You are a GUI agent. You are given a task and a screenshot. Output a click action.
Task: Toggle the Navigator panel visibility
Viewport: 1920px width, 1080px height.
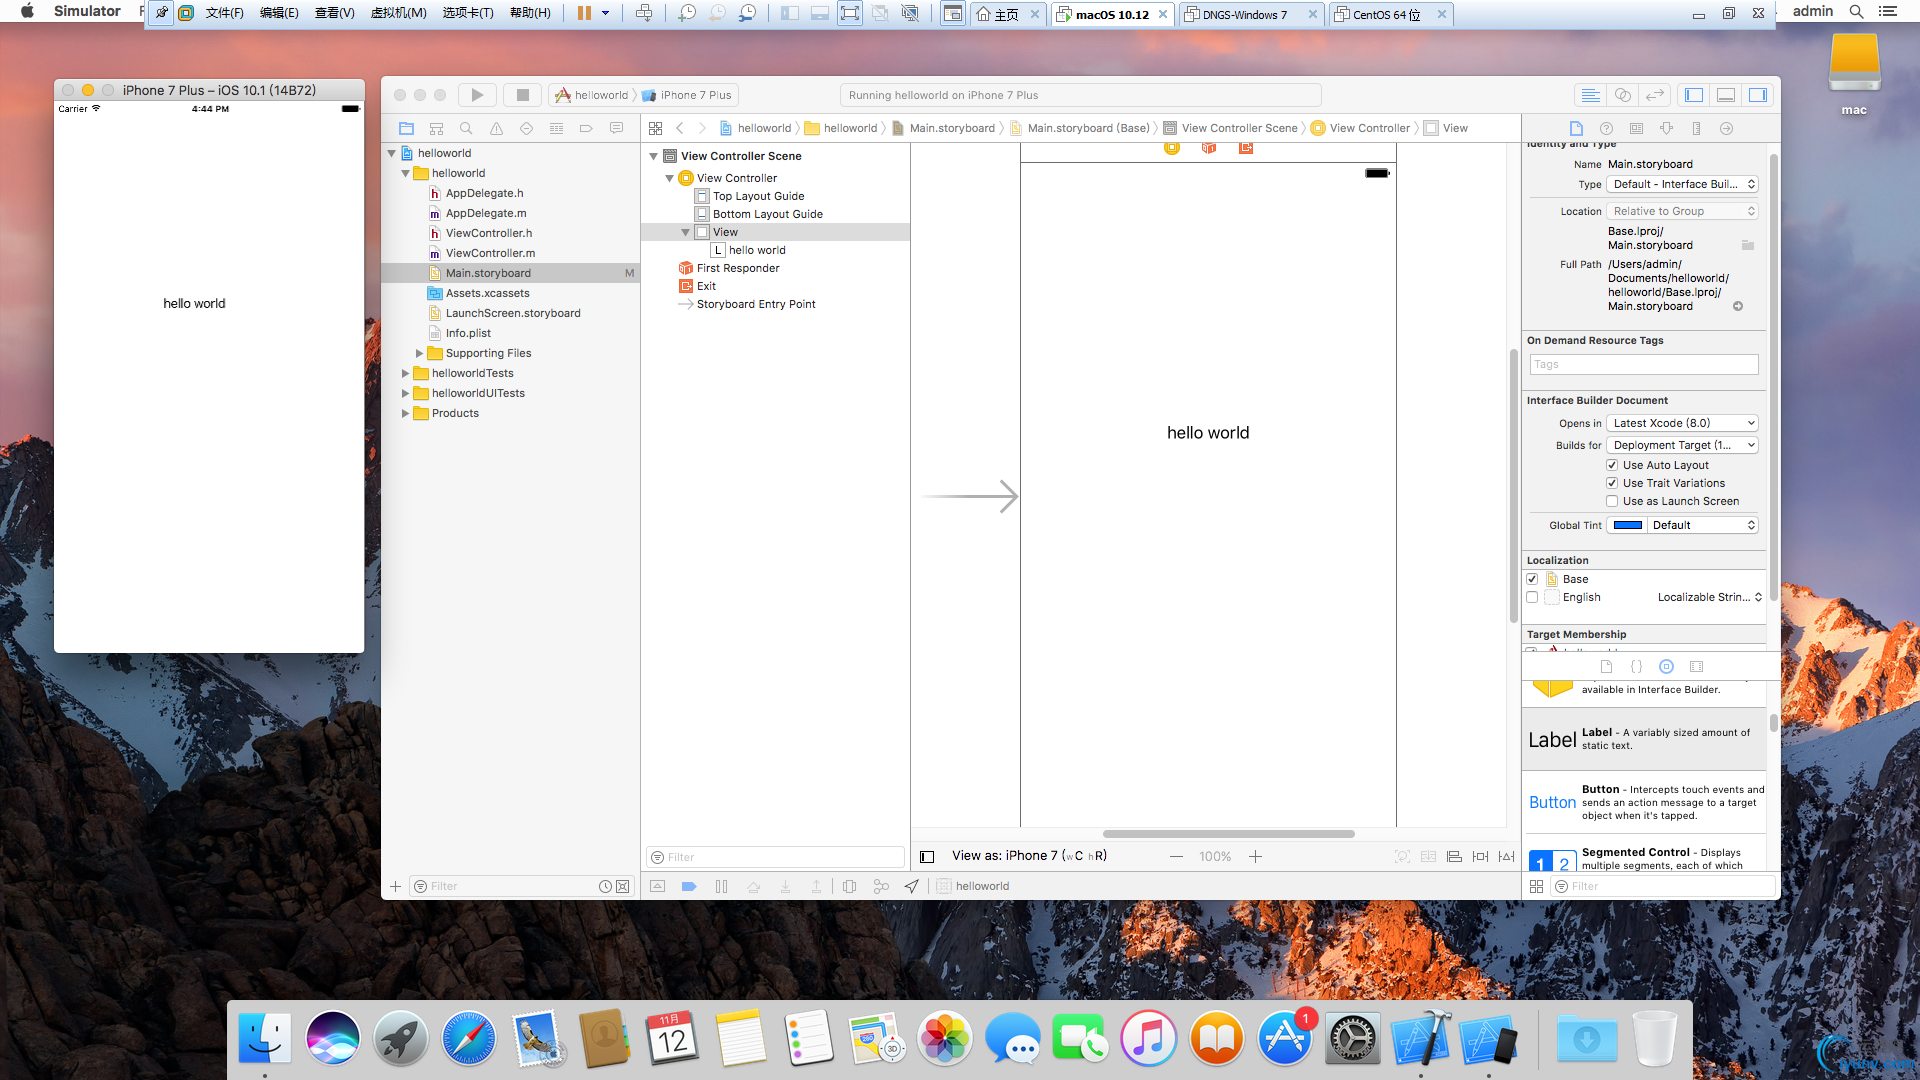coord(1694,95)
